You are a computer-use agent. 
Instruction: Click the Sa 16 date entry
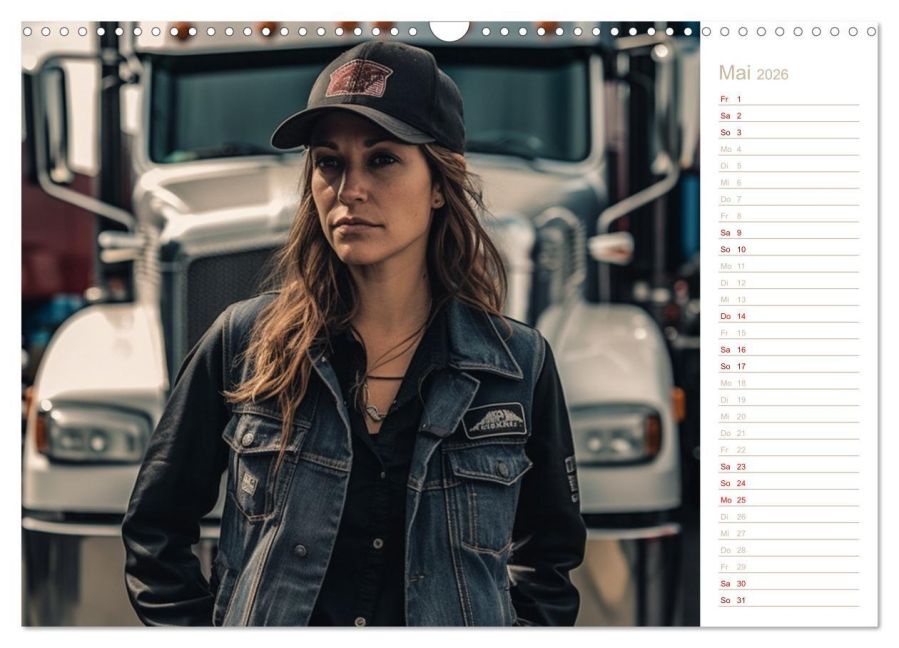click(x=787, y=350)
